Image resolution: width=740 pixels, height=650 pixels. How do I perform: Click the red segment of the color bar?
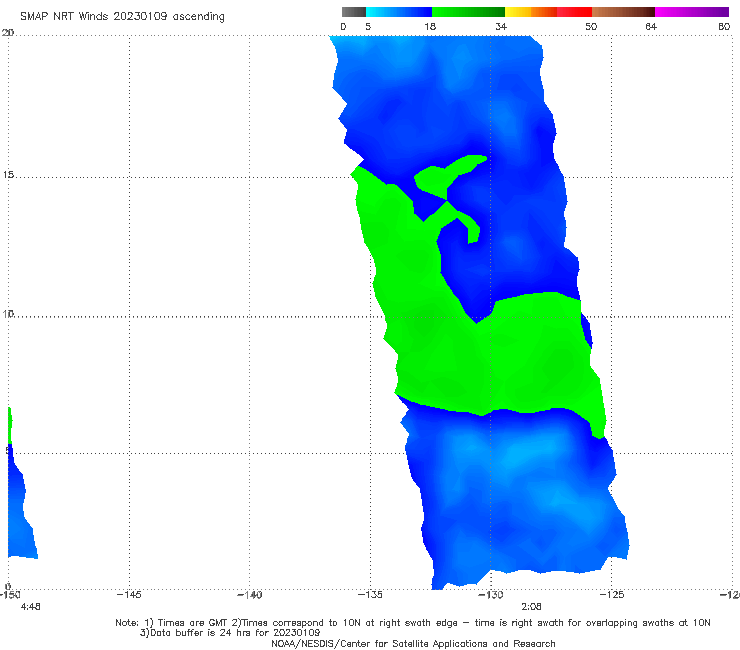coord(574,12)
